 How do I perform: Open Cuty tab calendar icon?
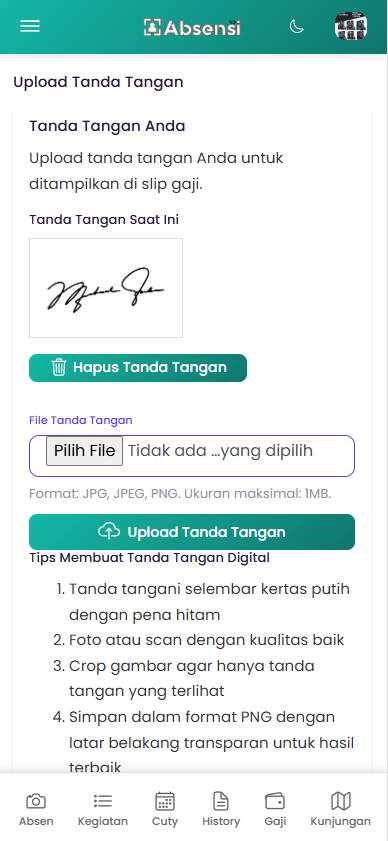[165, 801]
